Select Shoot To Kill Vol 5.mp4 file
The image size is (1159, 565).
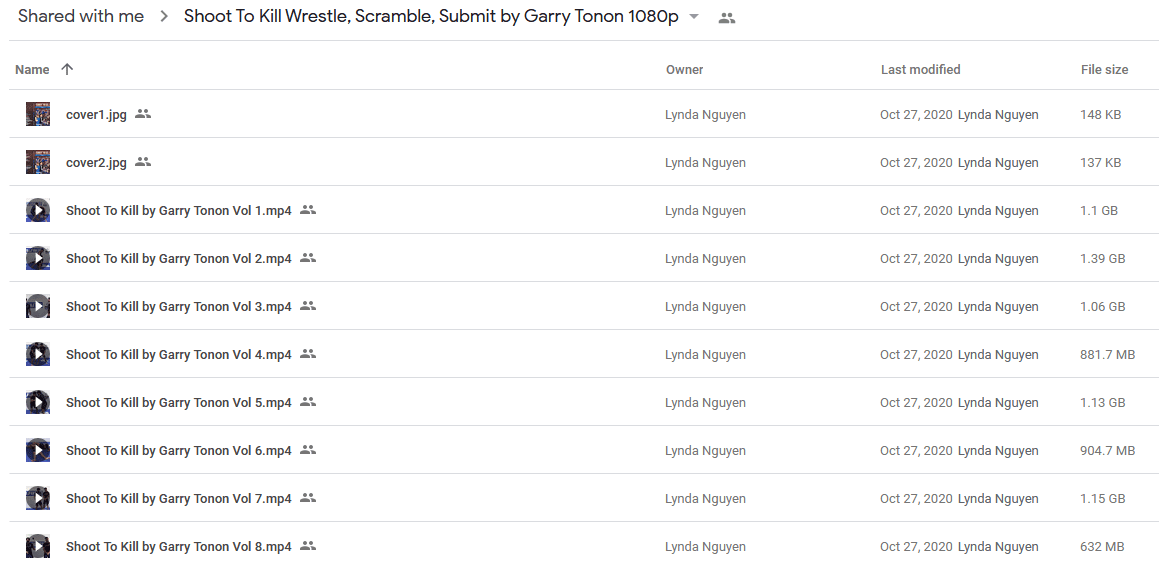click(580, 402)
